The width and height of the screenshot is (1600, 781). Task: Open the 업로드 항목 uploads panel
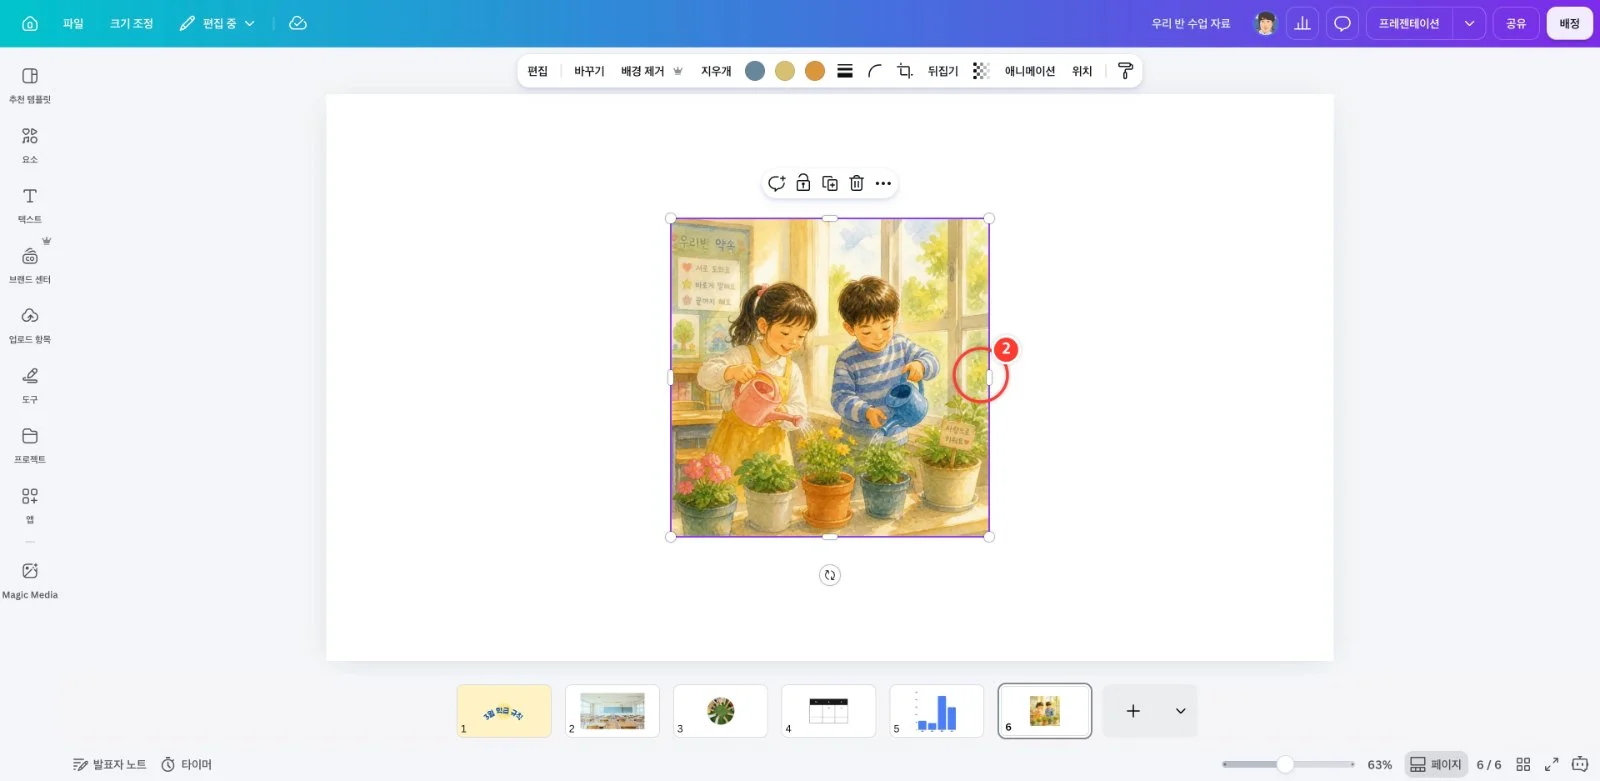point(30,325)
